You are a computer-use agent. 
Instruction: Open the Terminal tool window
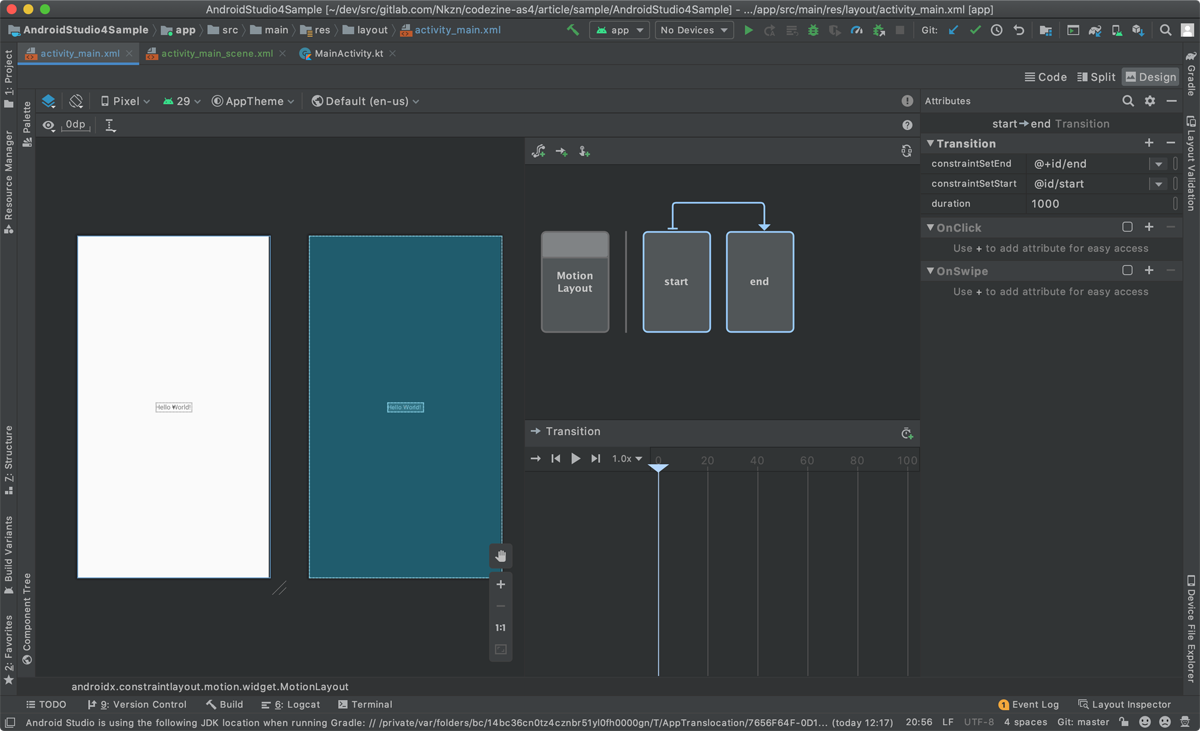pyautogui.click(x=365, y=704)
